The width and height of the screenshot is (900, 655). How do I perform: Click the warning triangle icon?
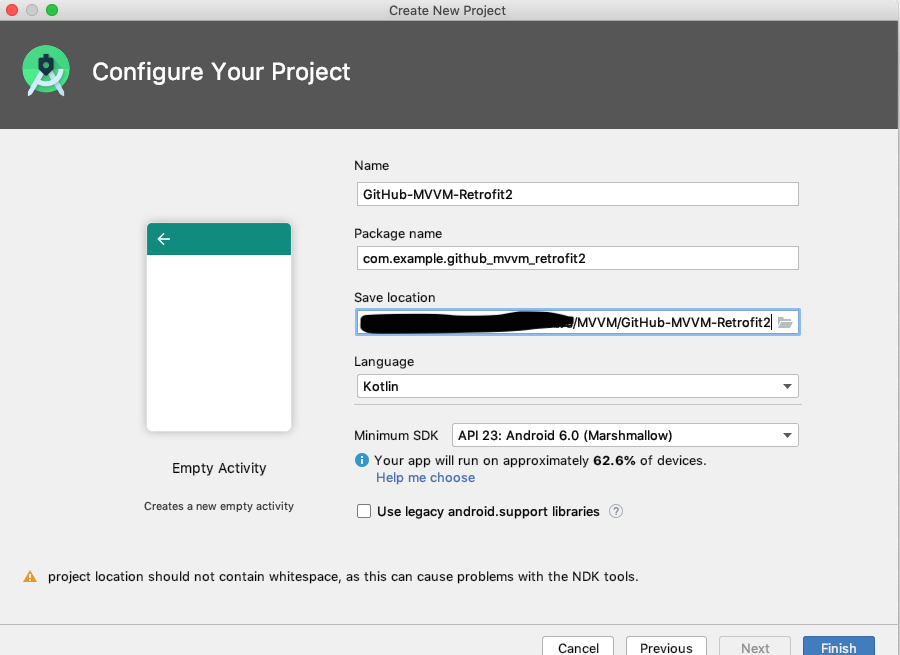(x=30, y=576)
